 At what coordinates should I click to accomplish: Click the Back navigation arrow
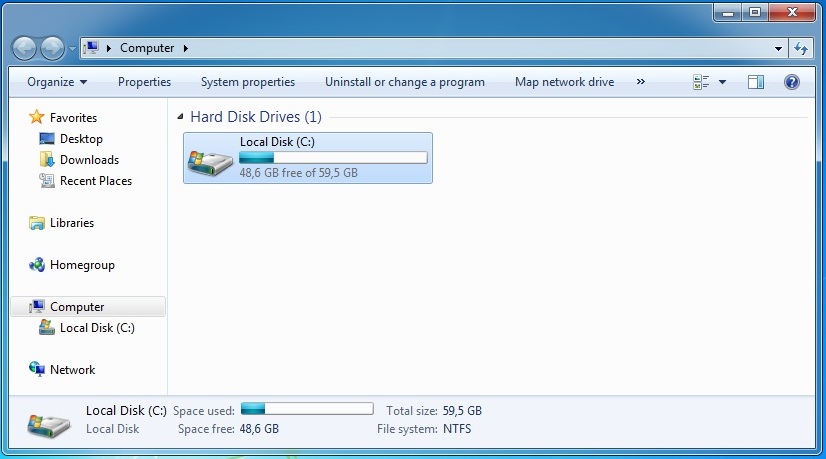pyautogui.click(x=24, y=48)
